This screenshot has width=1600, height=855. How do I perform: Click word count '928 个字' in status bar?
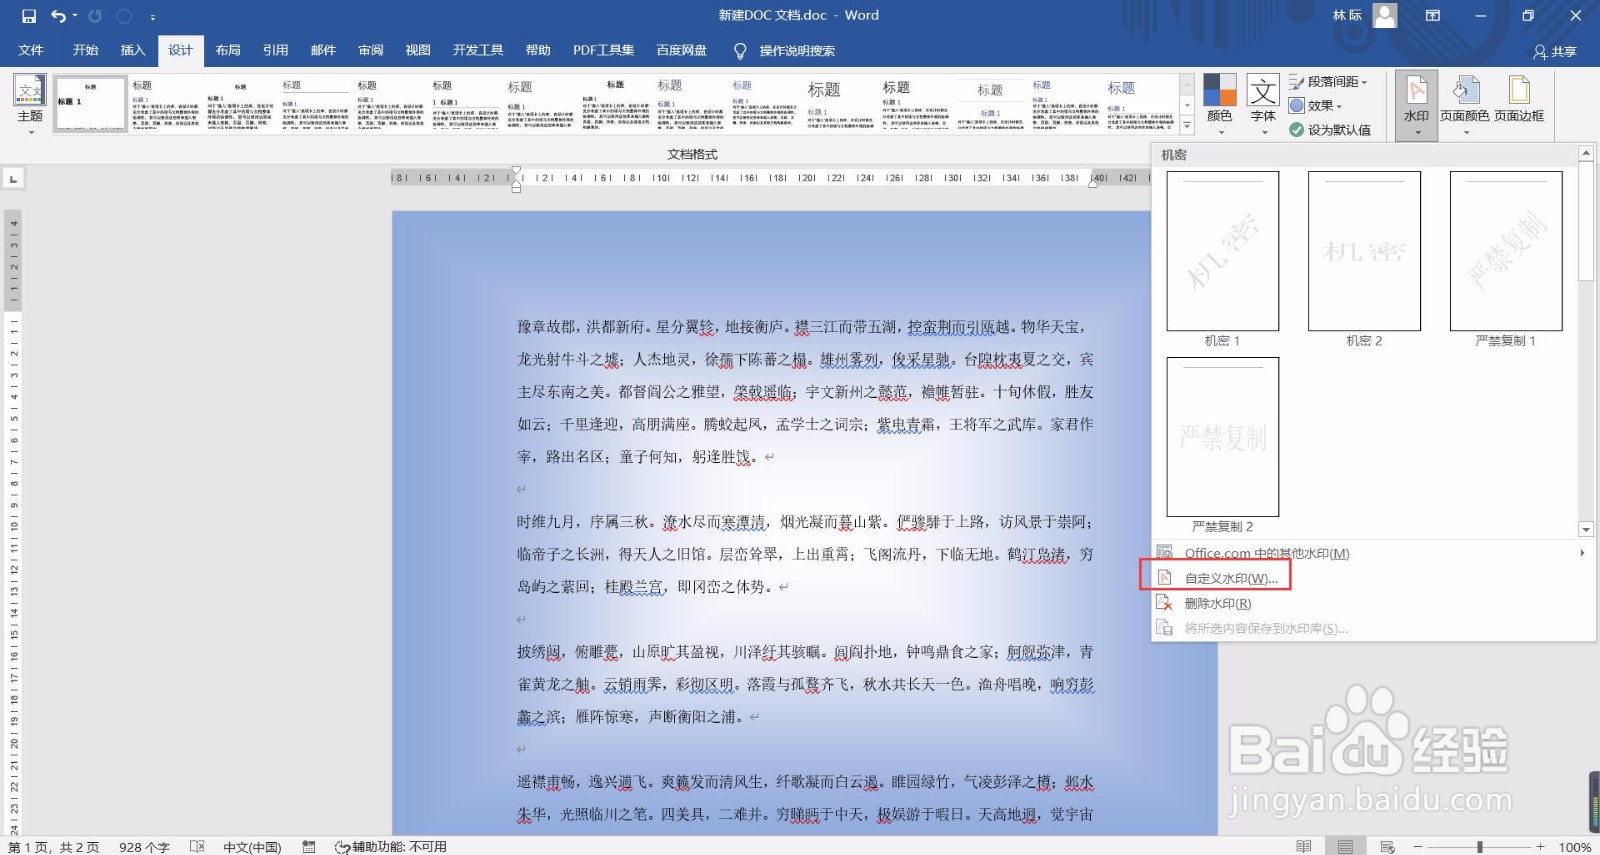144,847
